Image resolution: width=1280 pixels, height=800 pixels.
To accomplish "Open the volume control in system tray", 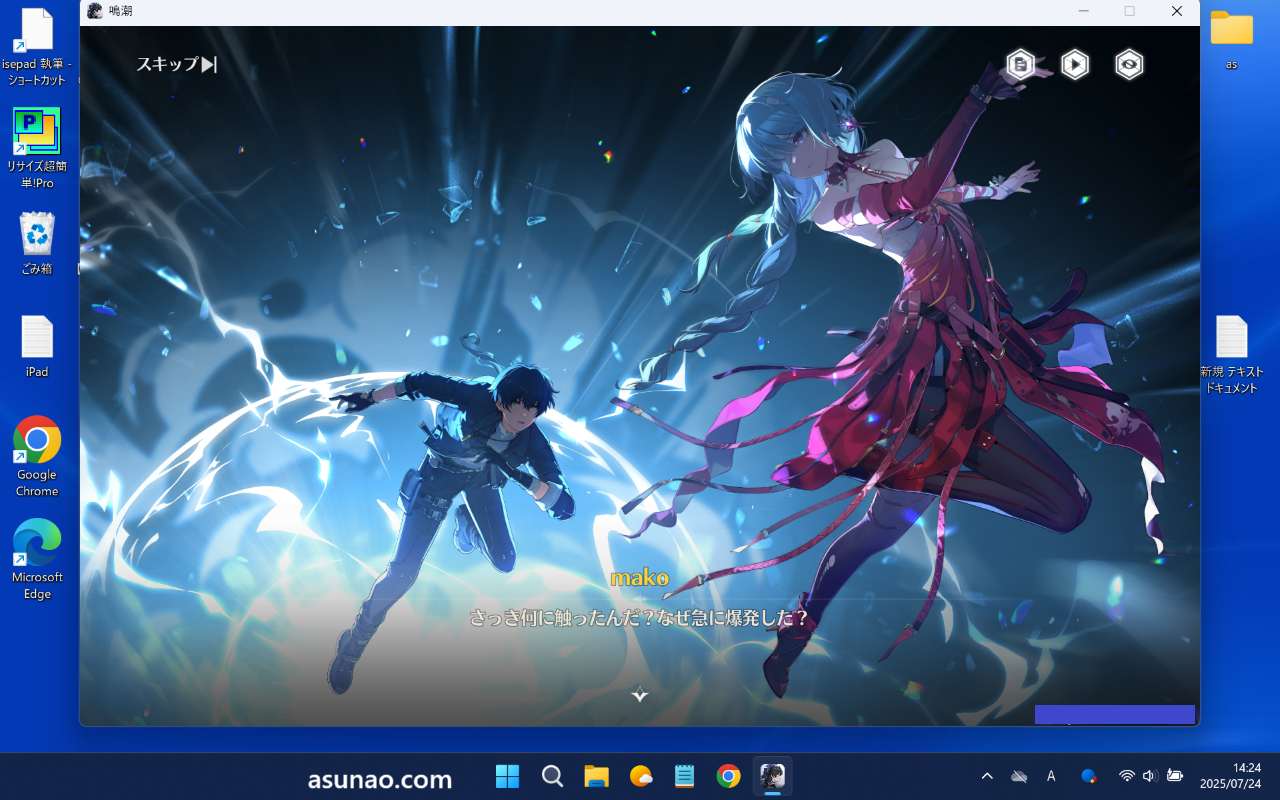I will (1149, 776).
